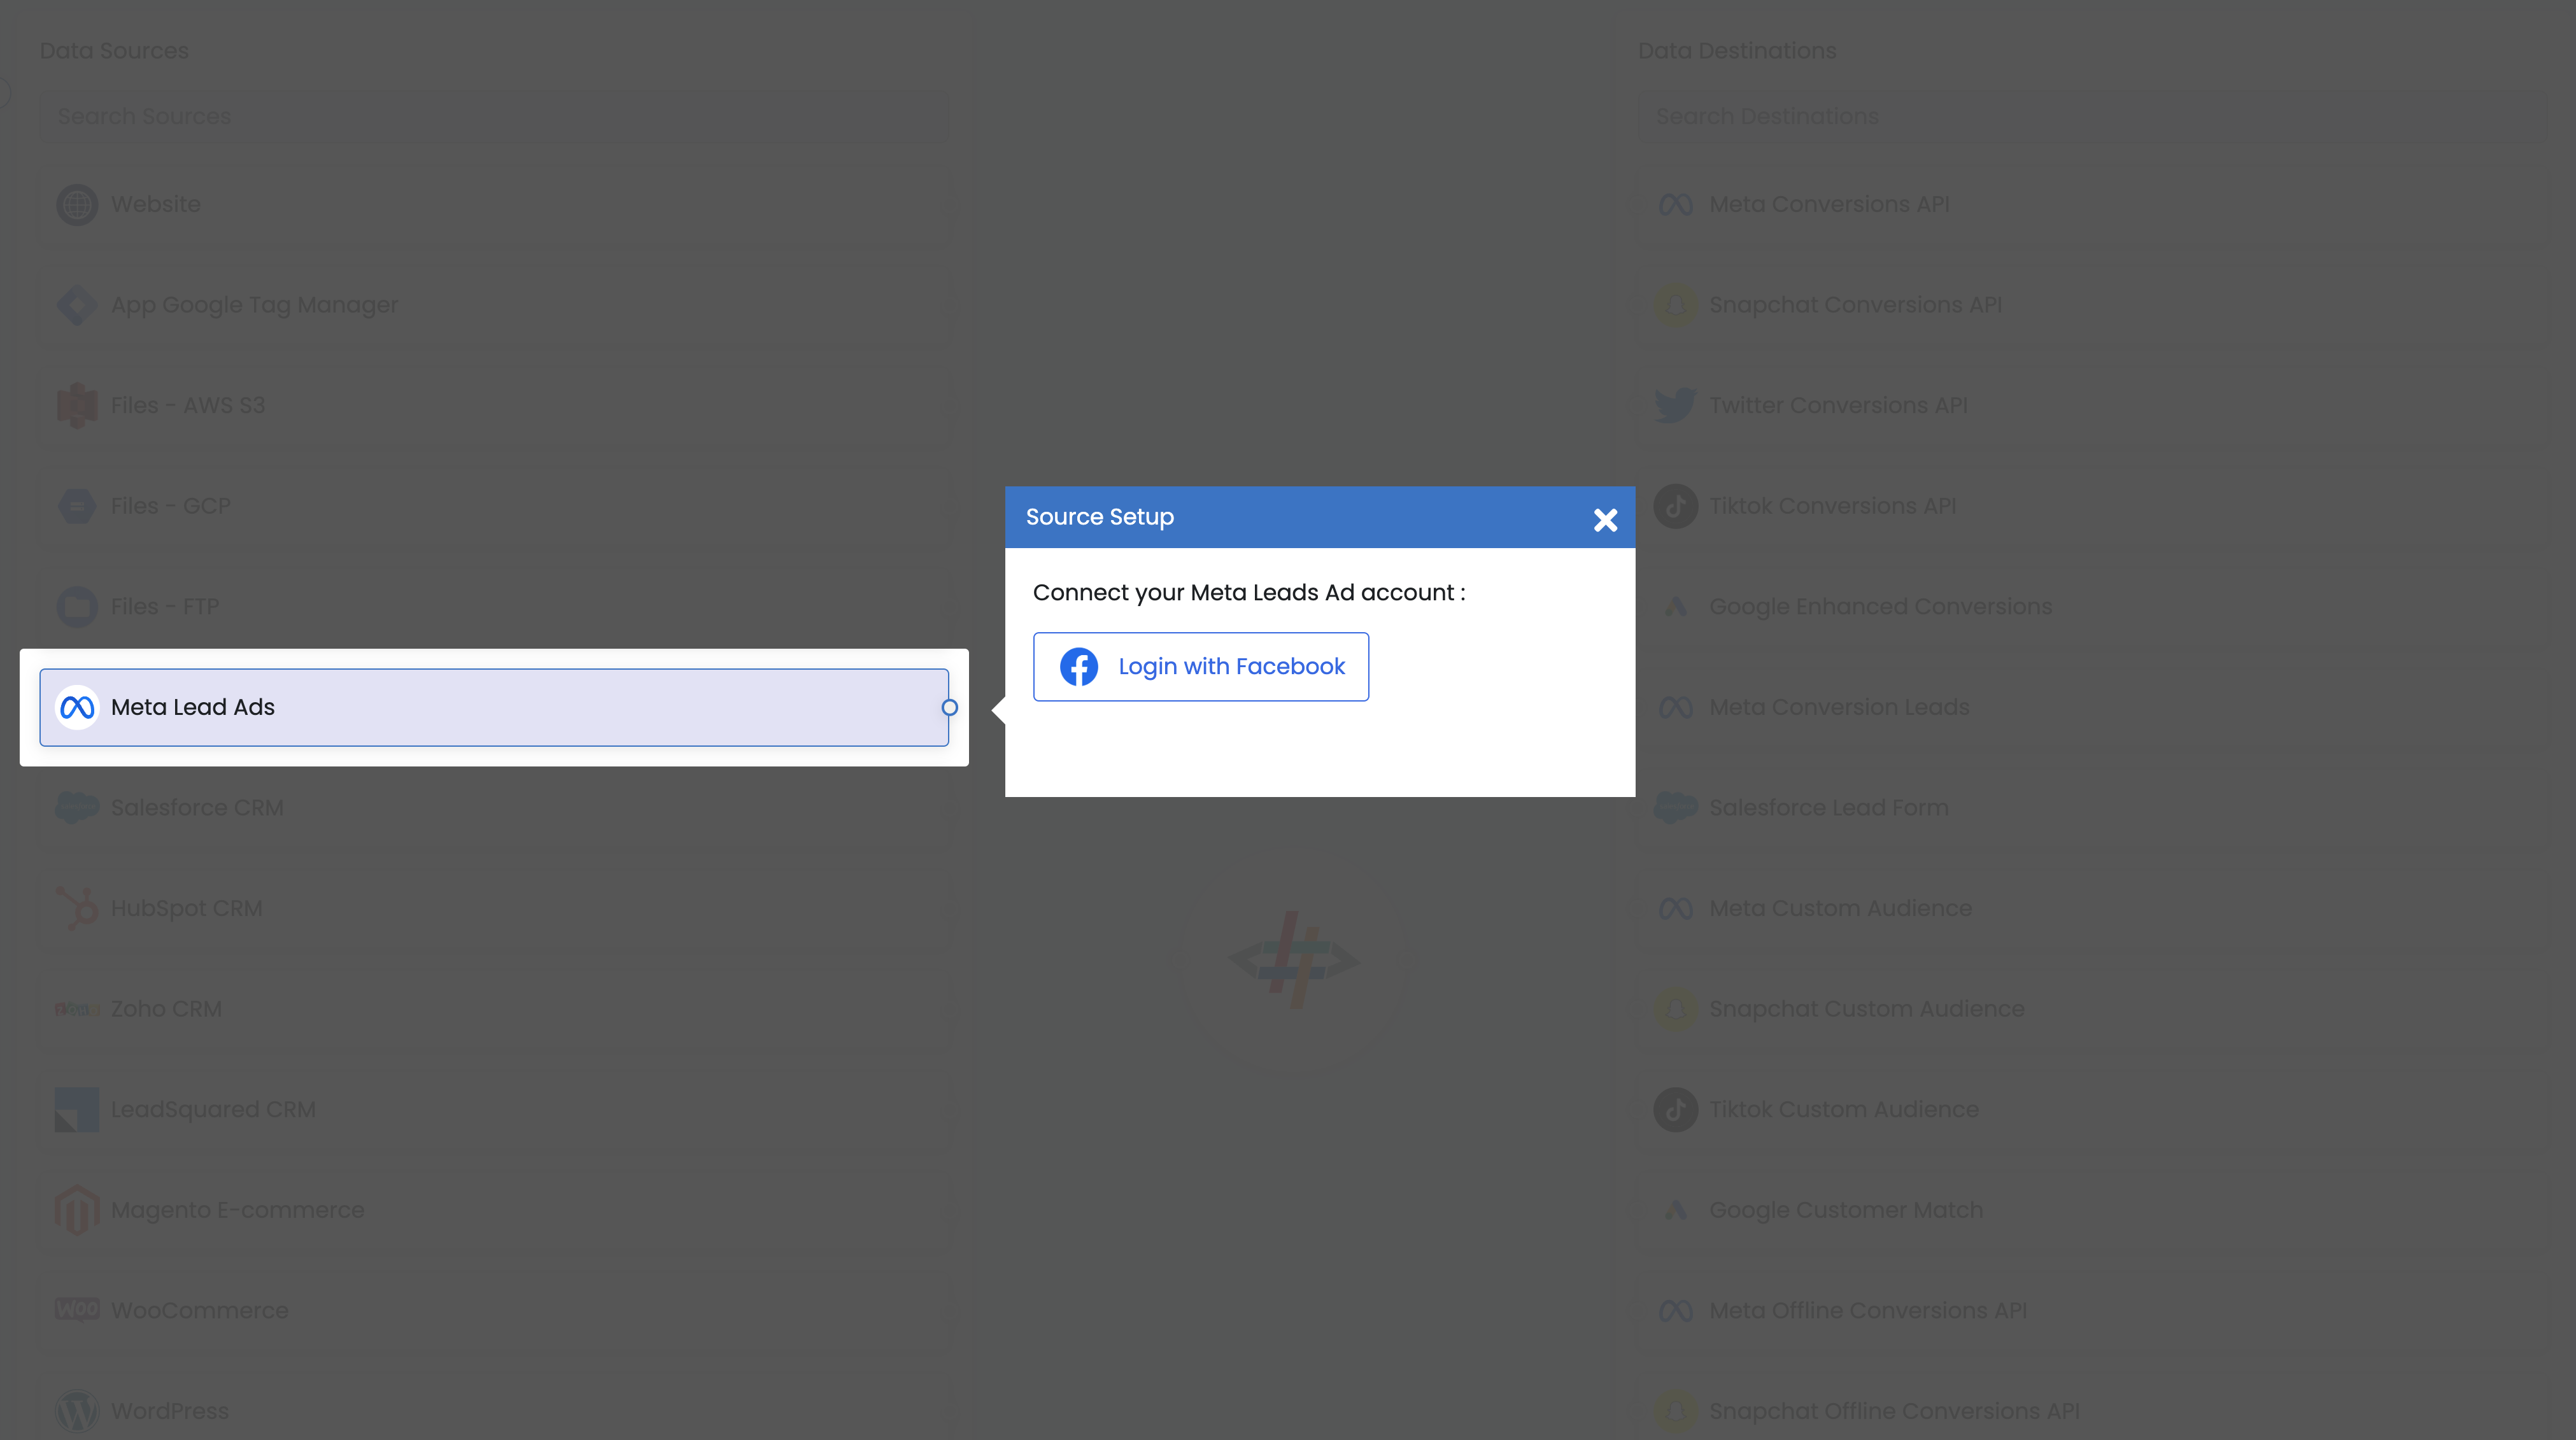Pick the Salesforce Lead Form label

pyautogui.click(x=1829, y=807)
